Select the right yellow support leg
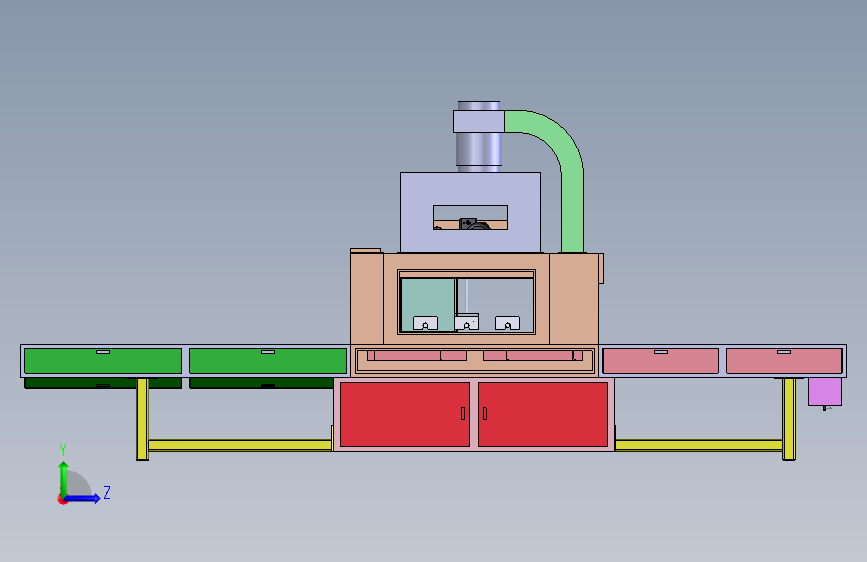Screen dimensions: 867x562 click(x=789, y=419)
